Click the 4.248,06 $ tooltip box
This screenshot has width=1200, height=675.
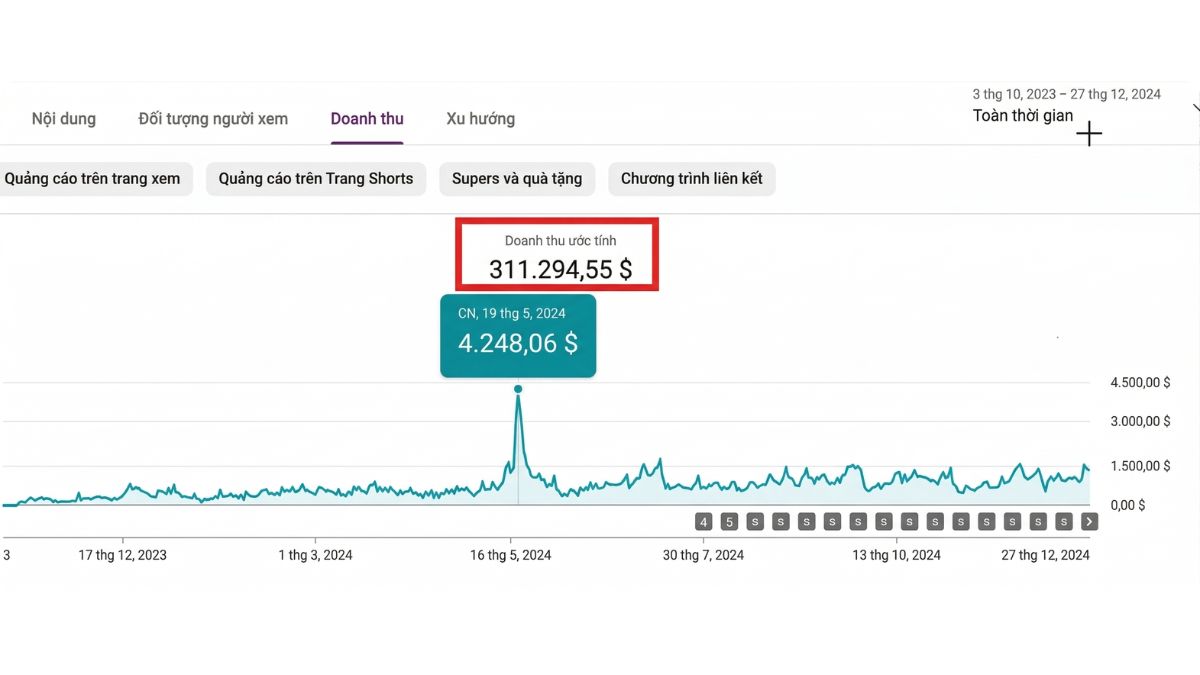pos(518,335)
